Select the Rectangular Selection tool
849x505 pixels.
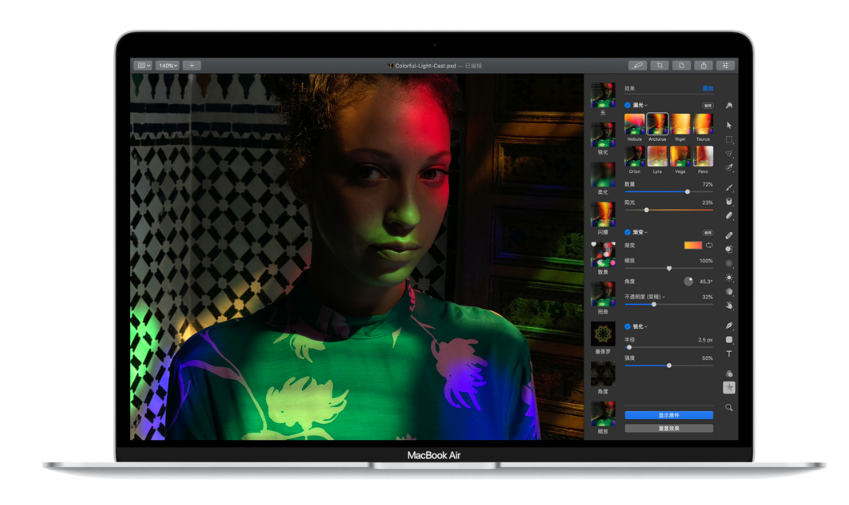(x=729, y=140)
